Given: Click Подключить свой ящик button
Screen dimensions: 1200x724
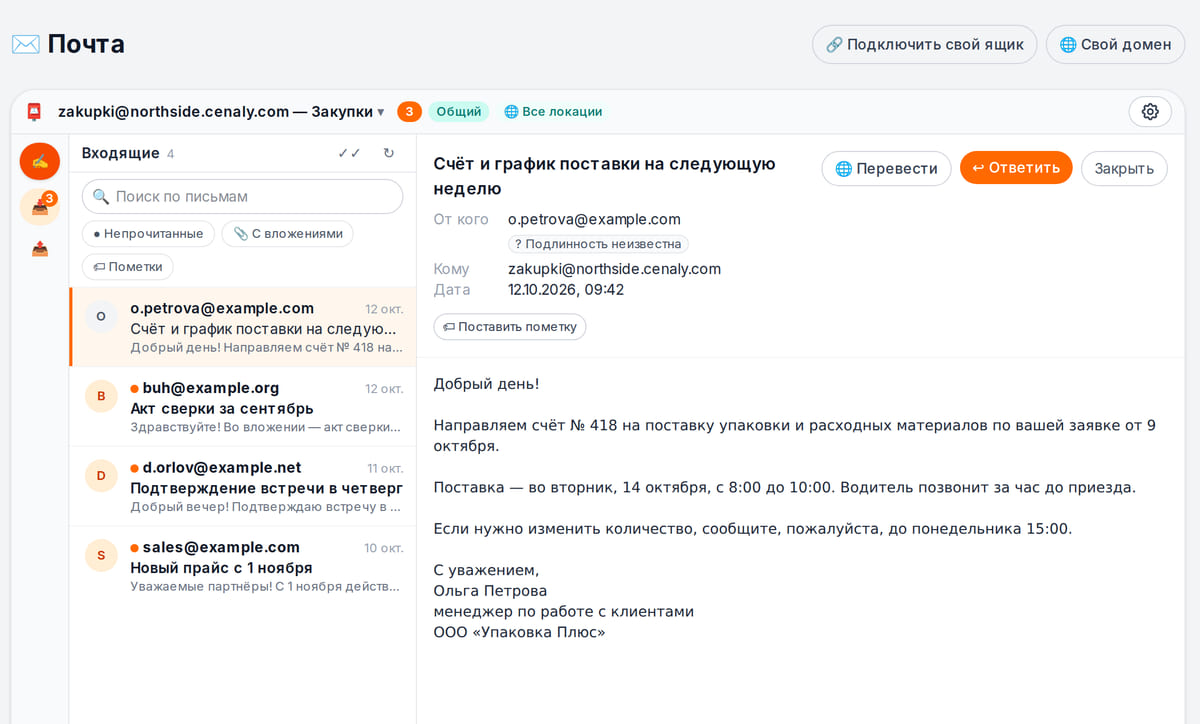Looking at the screenshot, I should [x=925, y=45].
